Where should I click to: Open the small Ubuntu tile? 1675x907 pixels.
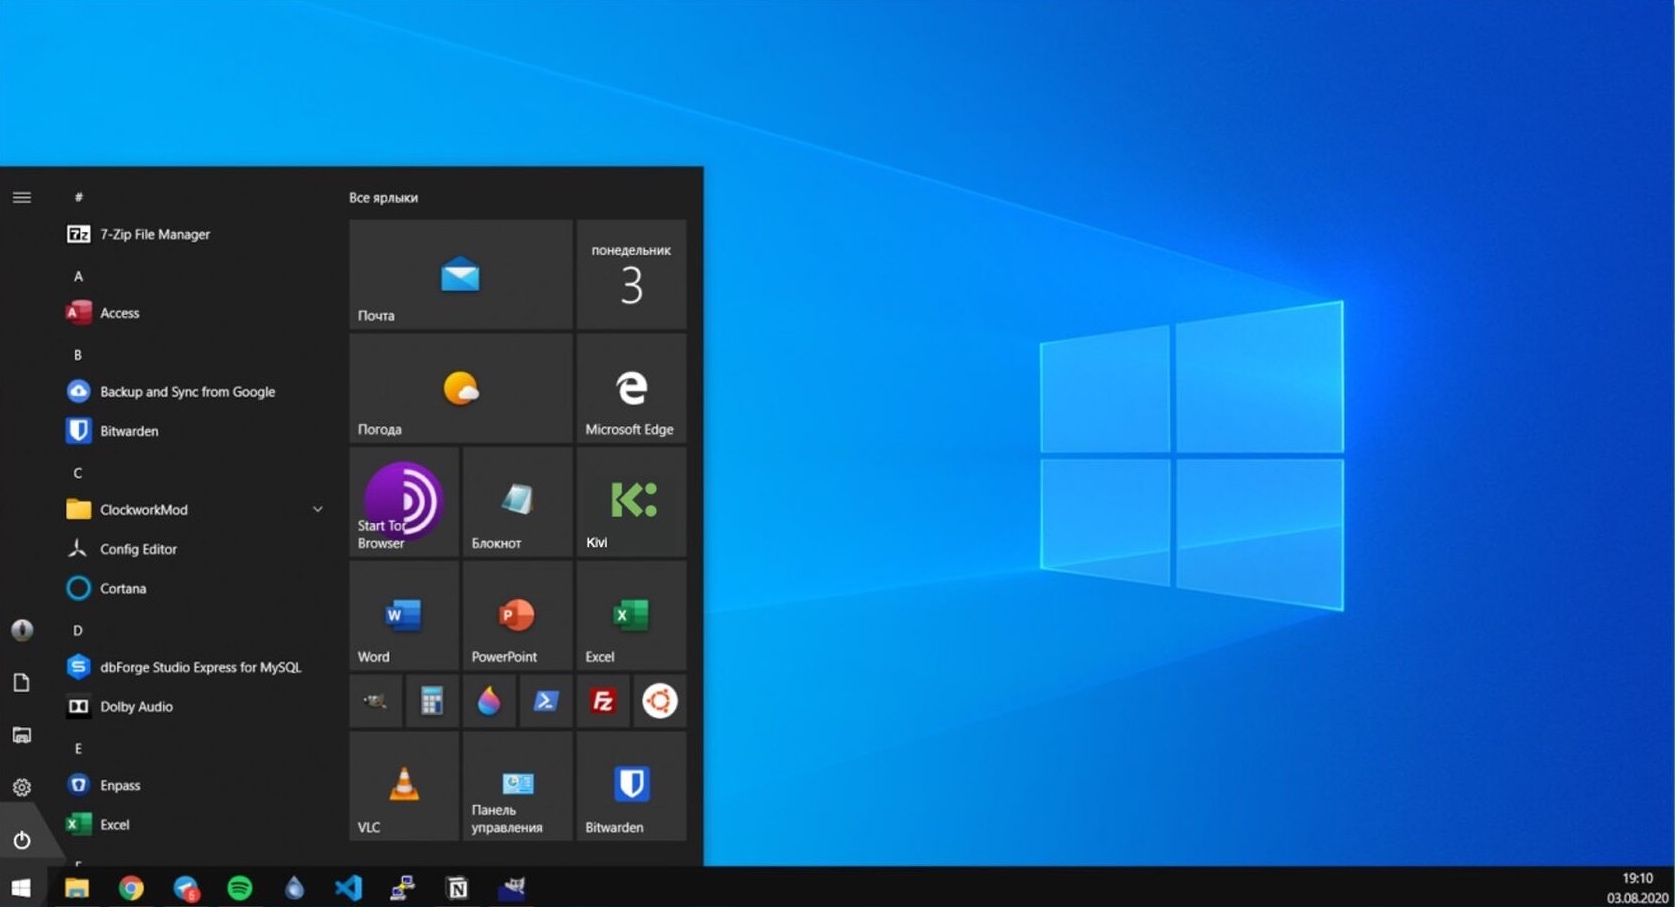click(660, 701)
